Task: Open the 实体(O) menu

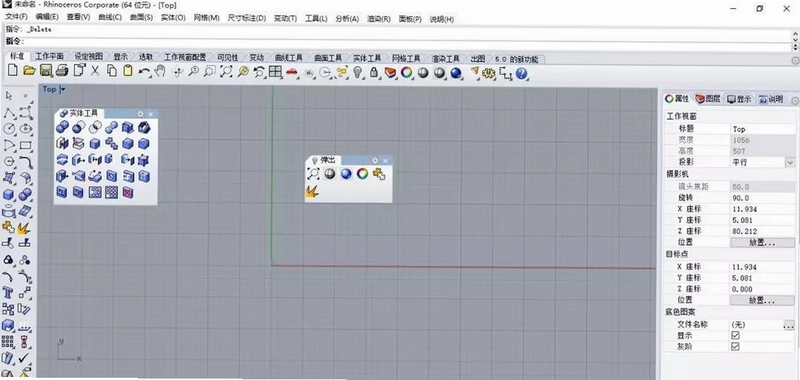Action: [173, 18]
